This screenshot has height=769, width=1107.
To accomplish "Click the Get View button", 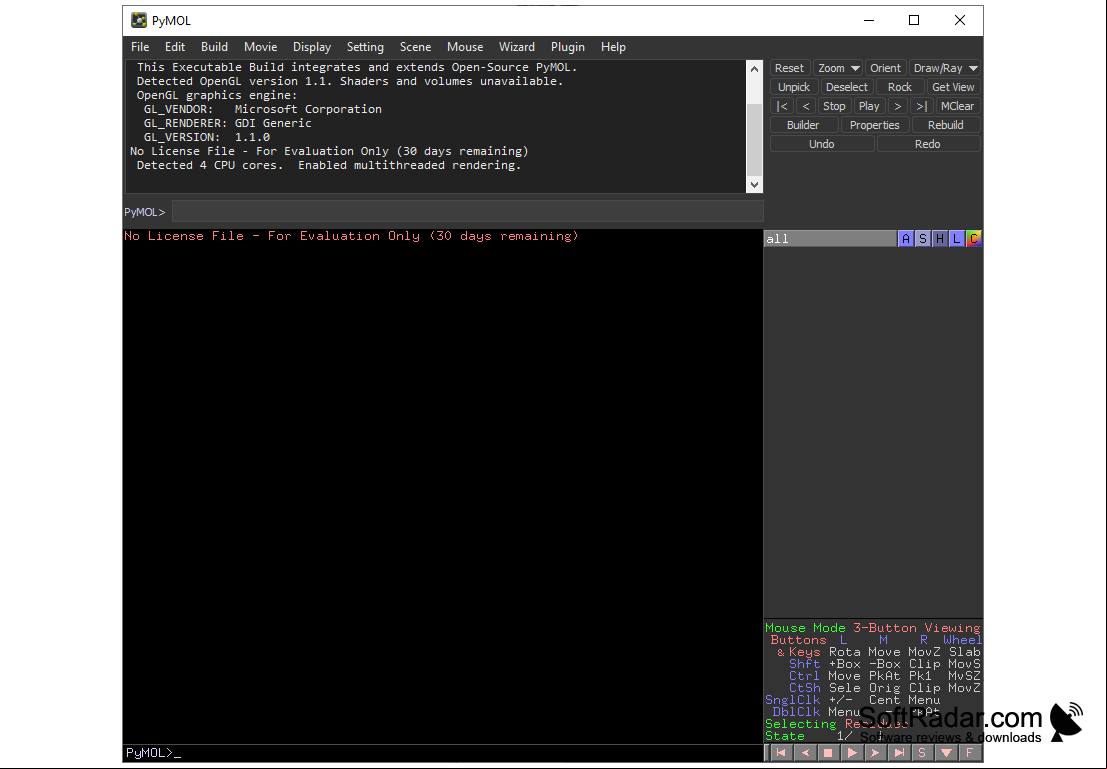I will click(953, 87).
